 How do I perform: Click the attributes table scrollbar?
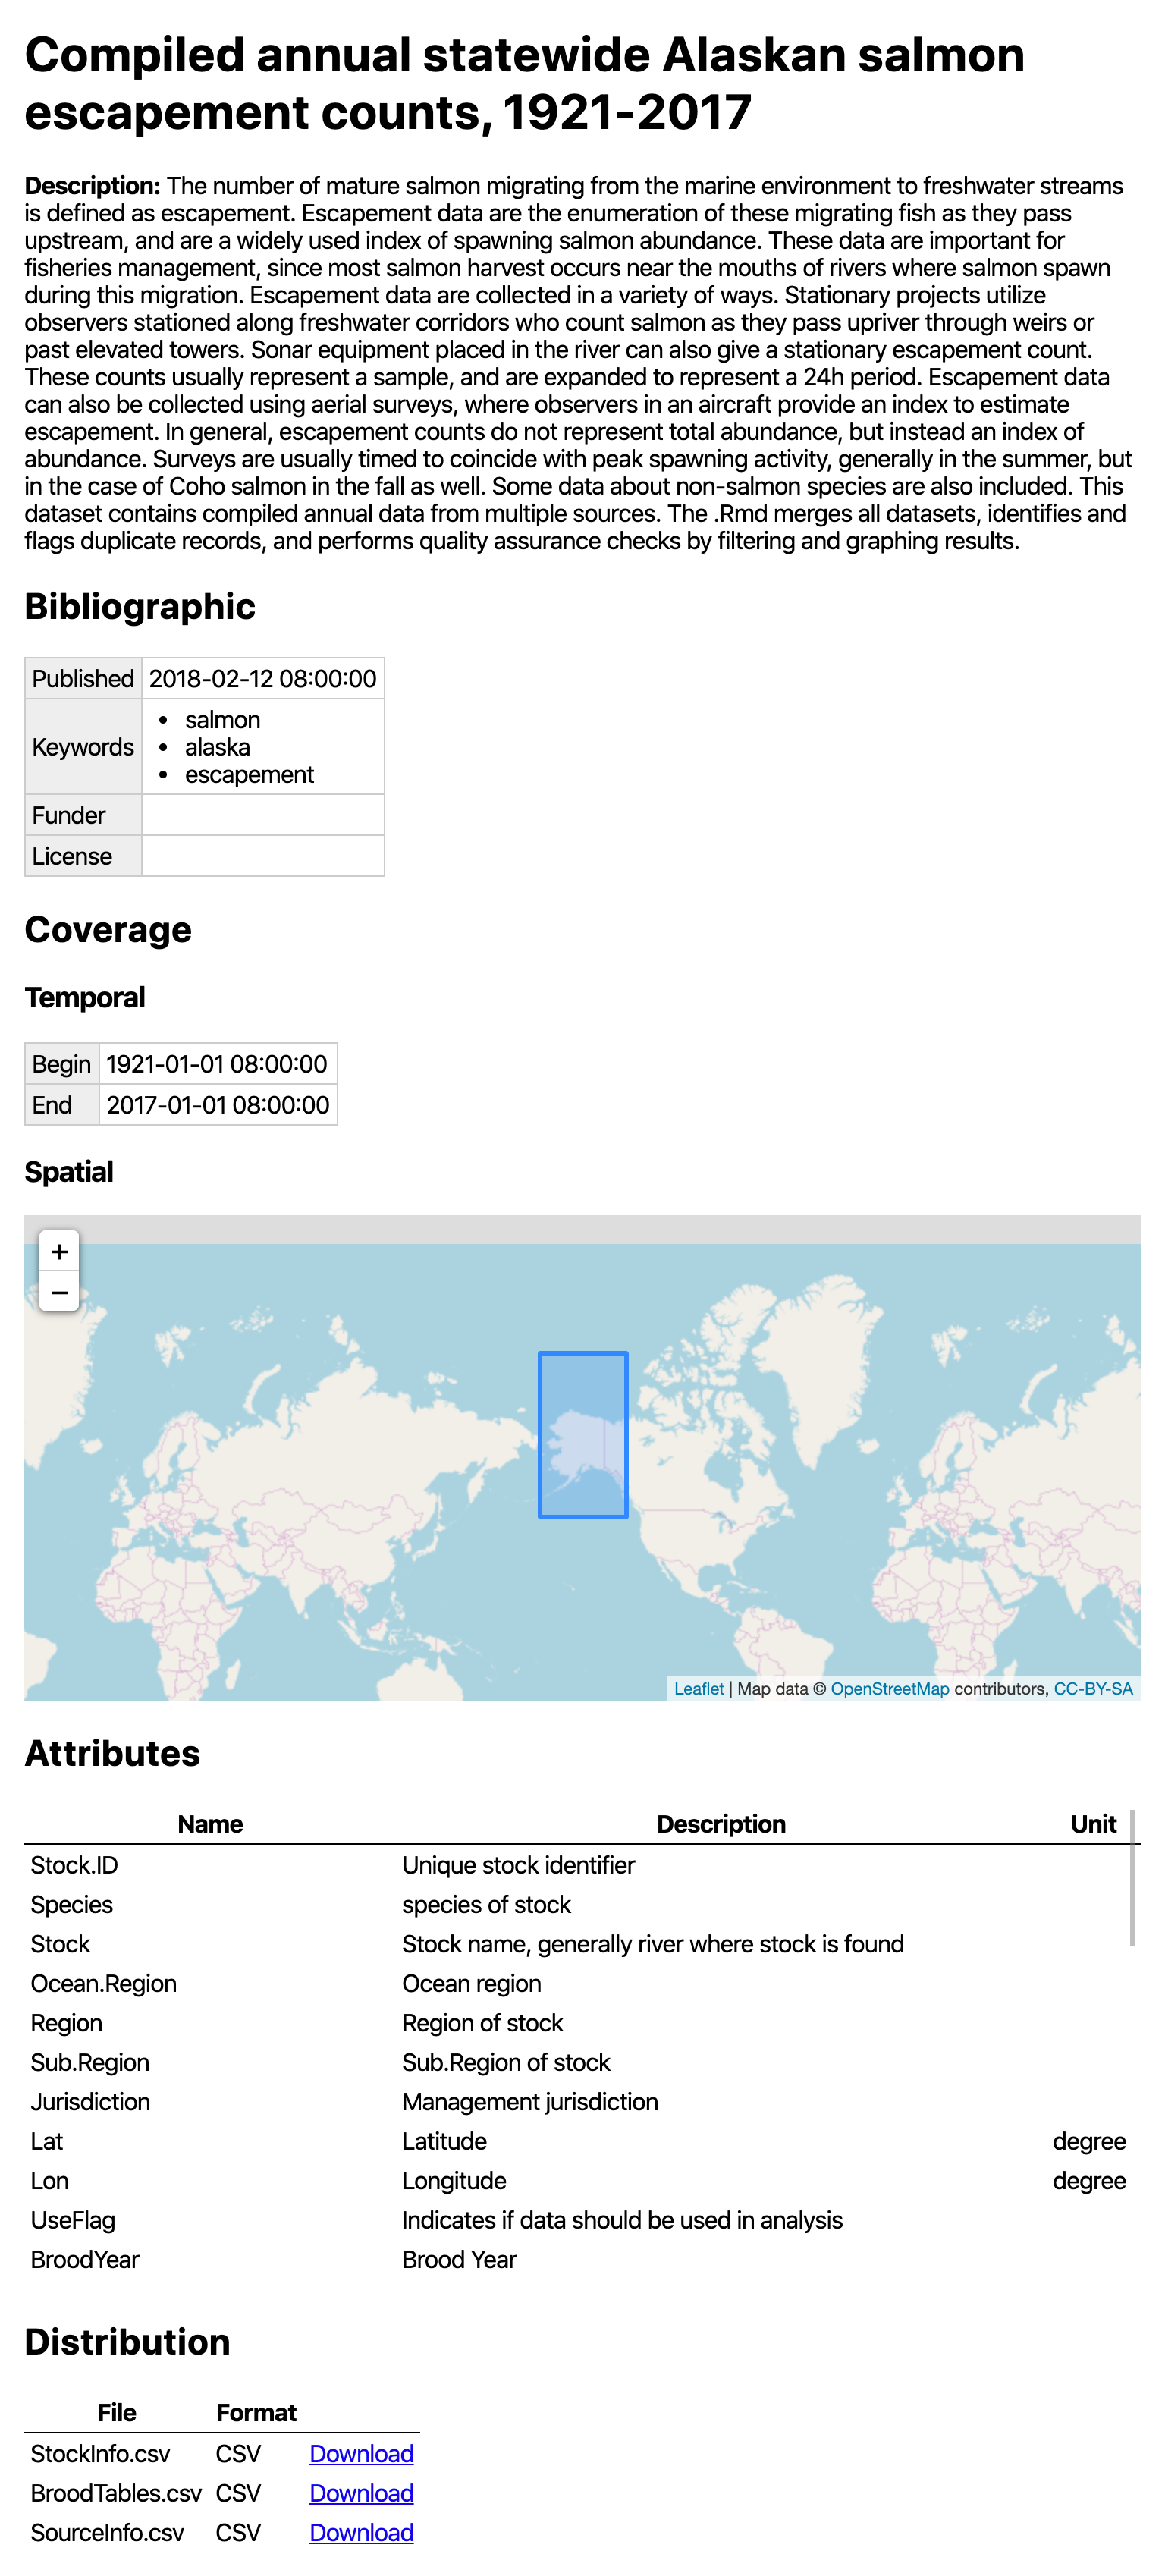[x=1132, y=1877]
